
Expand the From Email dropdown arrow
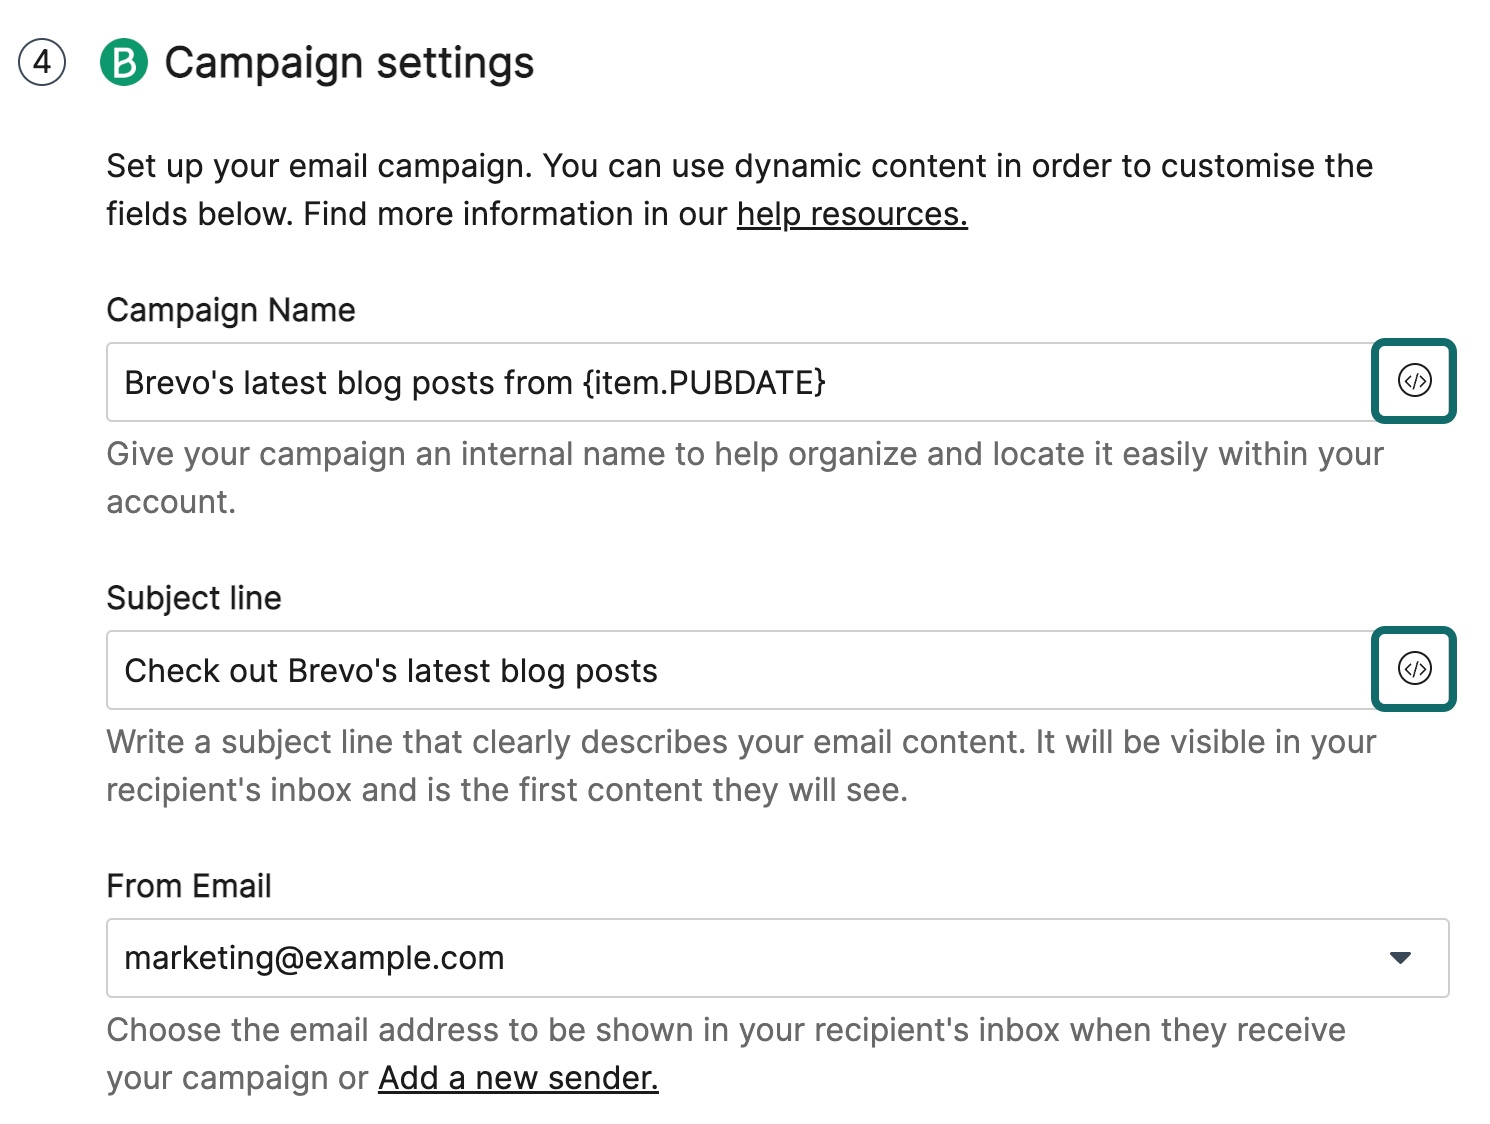coord(1400,958)
